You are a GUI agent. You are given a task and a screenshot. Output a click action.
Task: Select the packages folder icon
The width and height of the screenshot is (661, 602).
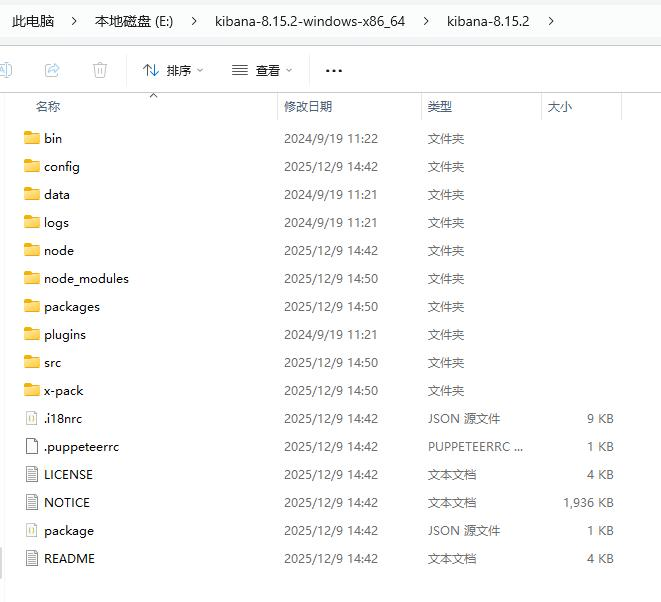pyautogui.click(x=32, y=306)
